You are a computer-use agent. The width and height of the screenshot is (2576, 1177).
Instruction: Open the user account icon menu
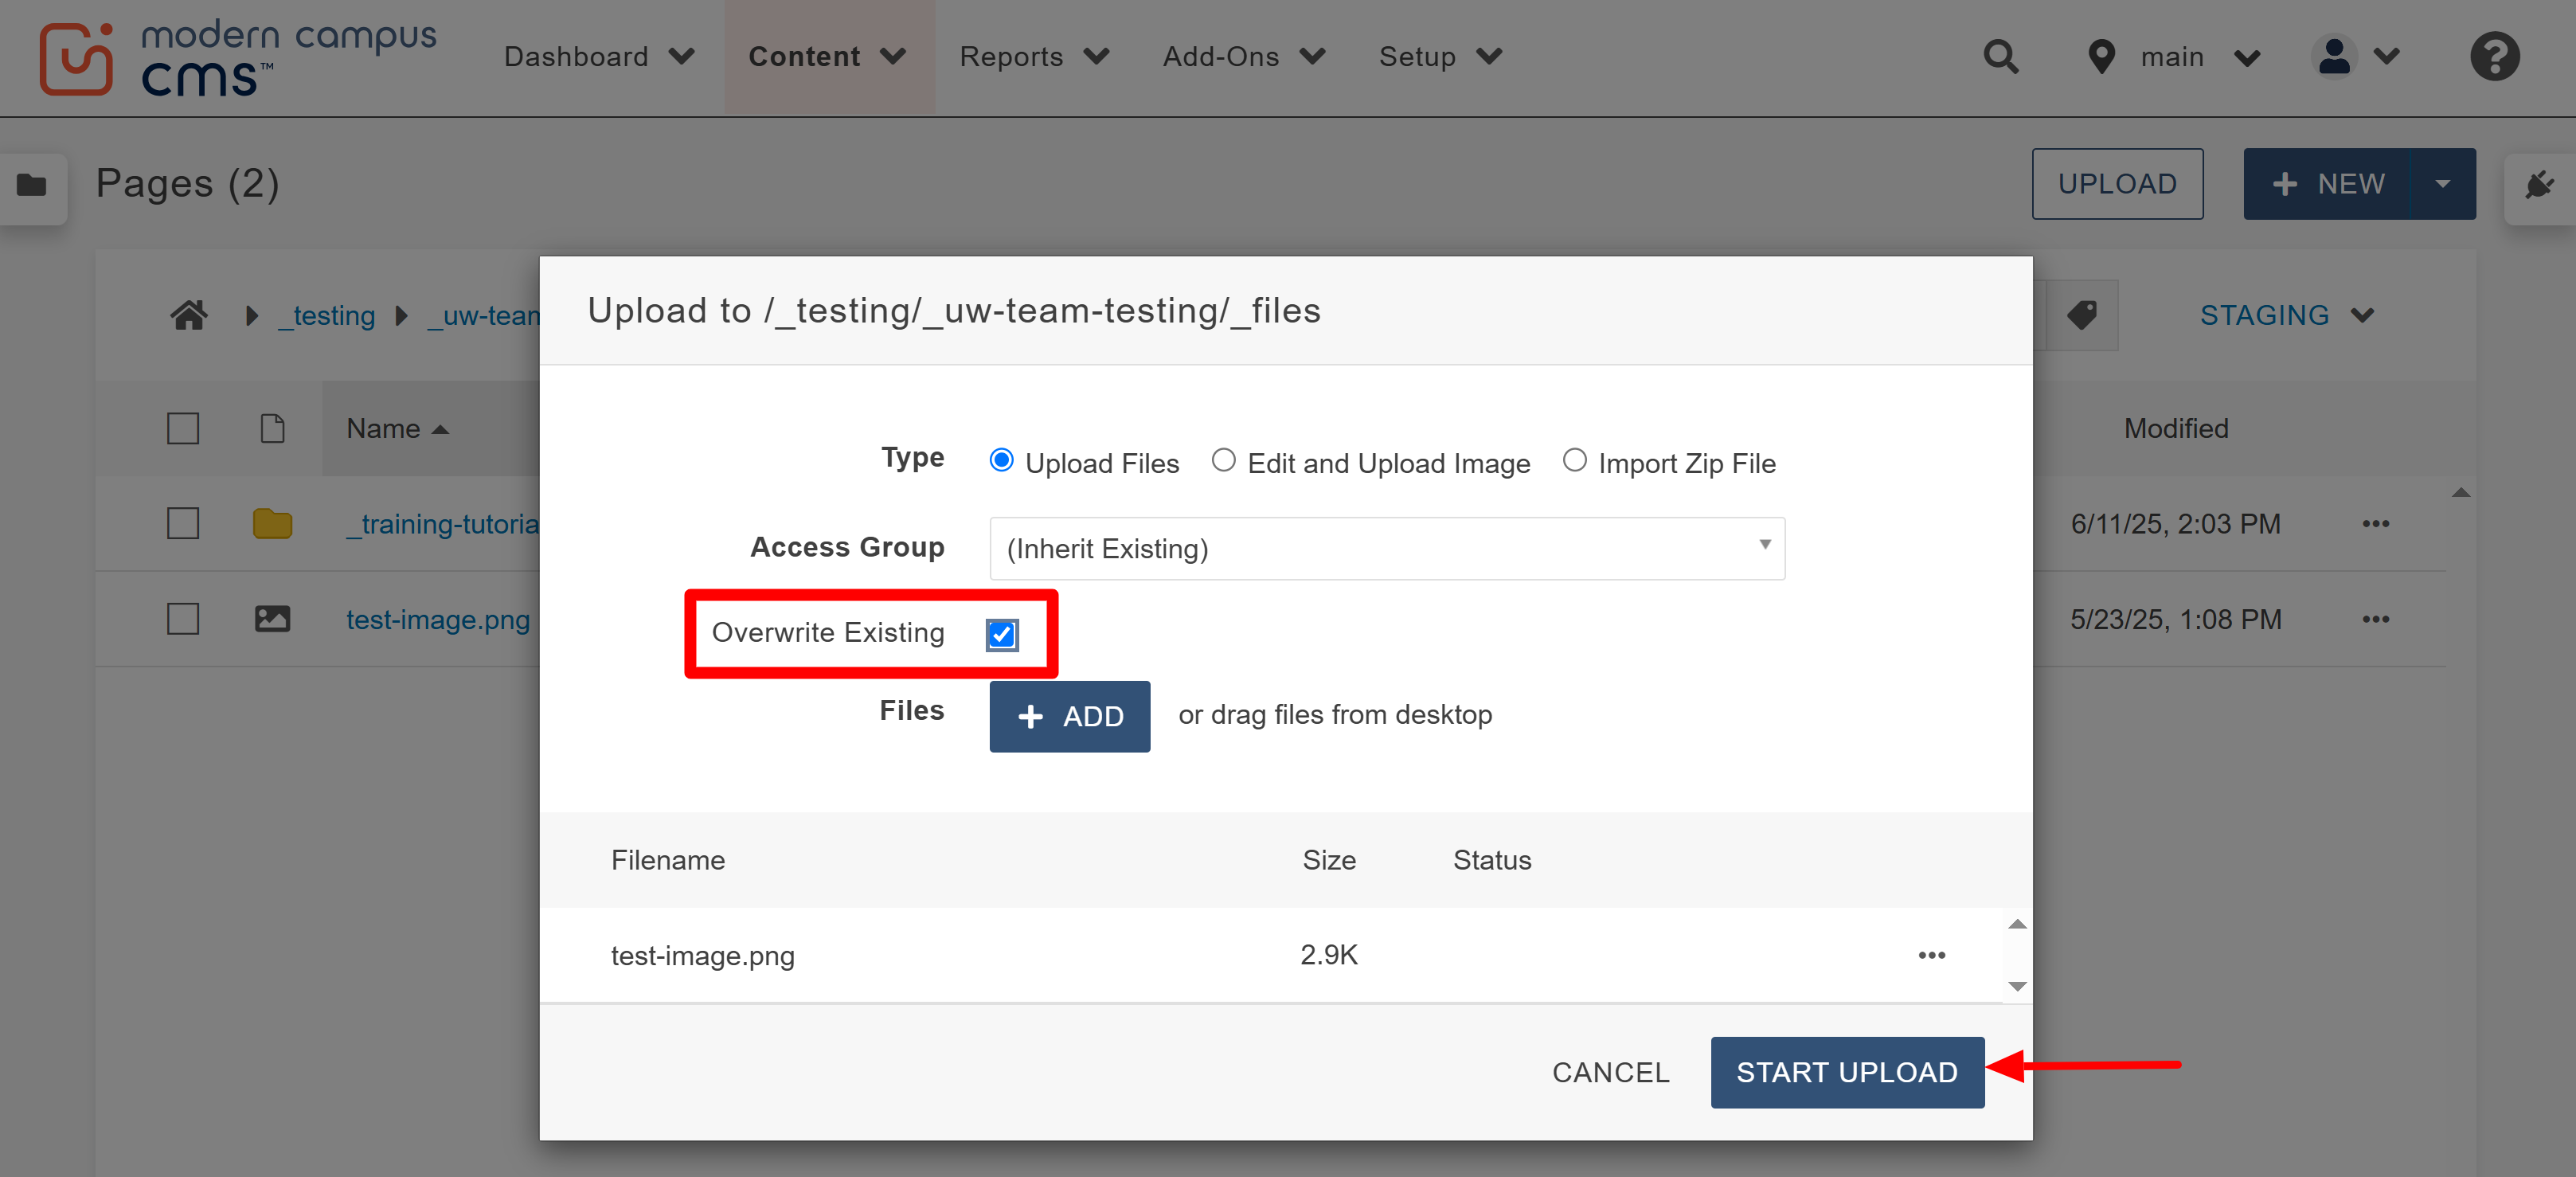coord(2334,57)
